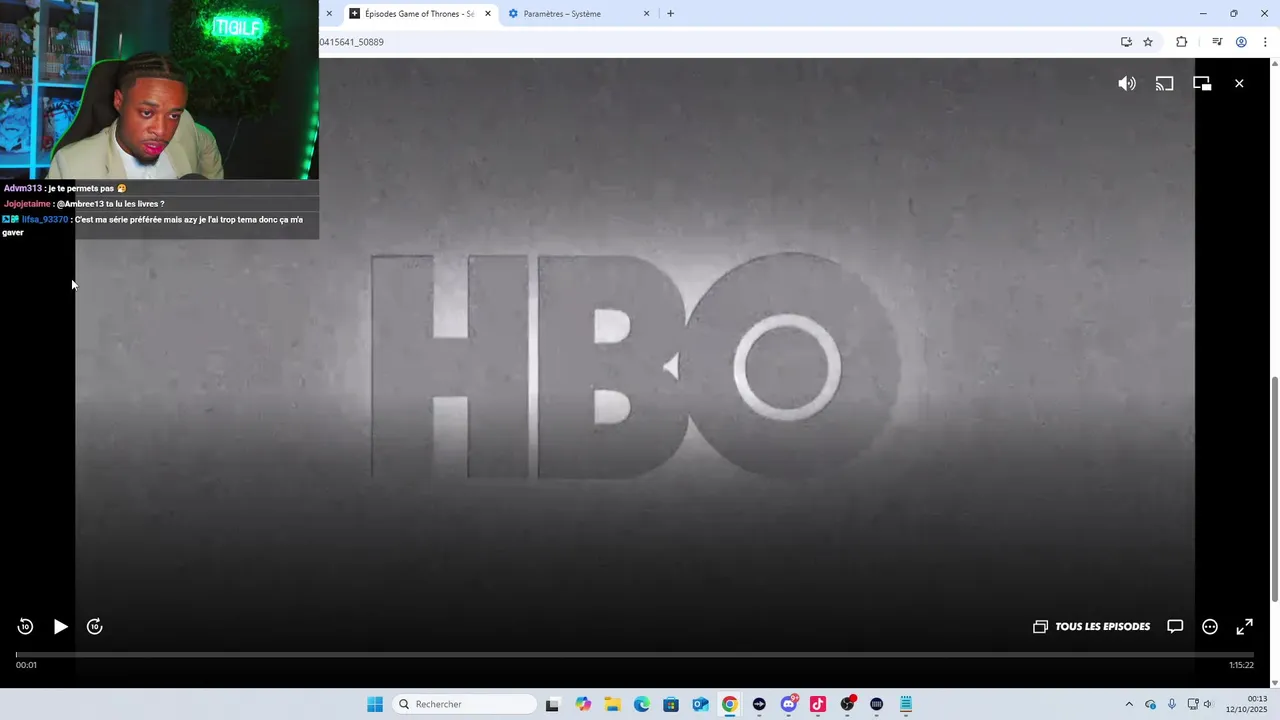The width and height of the screenshot is (1280, 720).
Task: Open Chrome extensions menu
Action: 1181,42
